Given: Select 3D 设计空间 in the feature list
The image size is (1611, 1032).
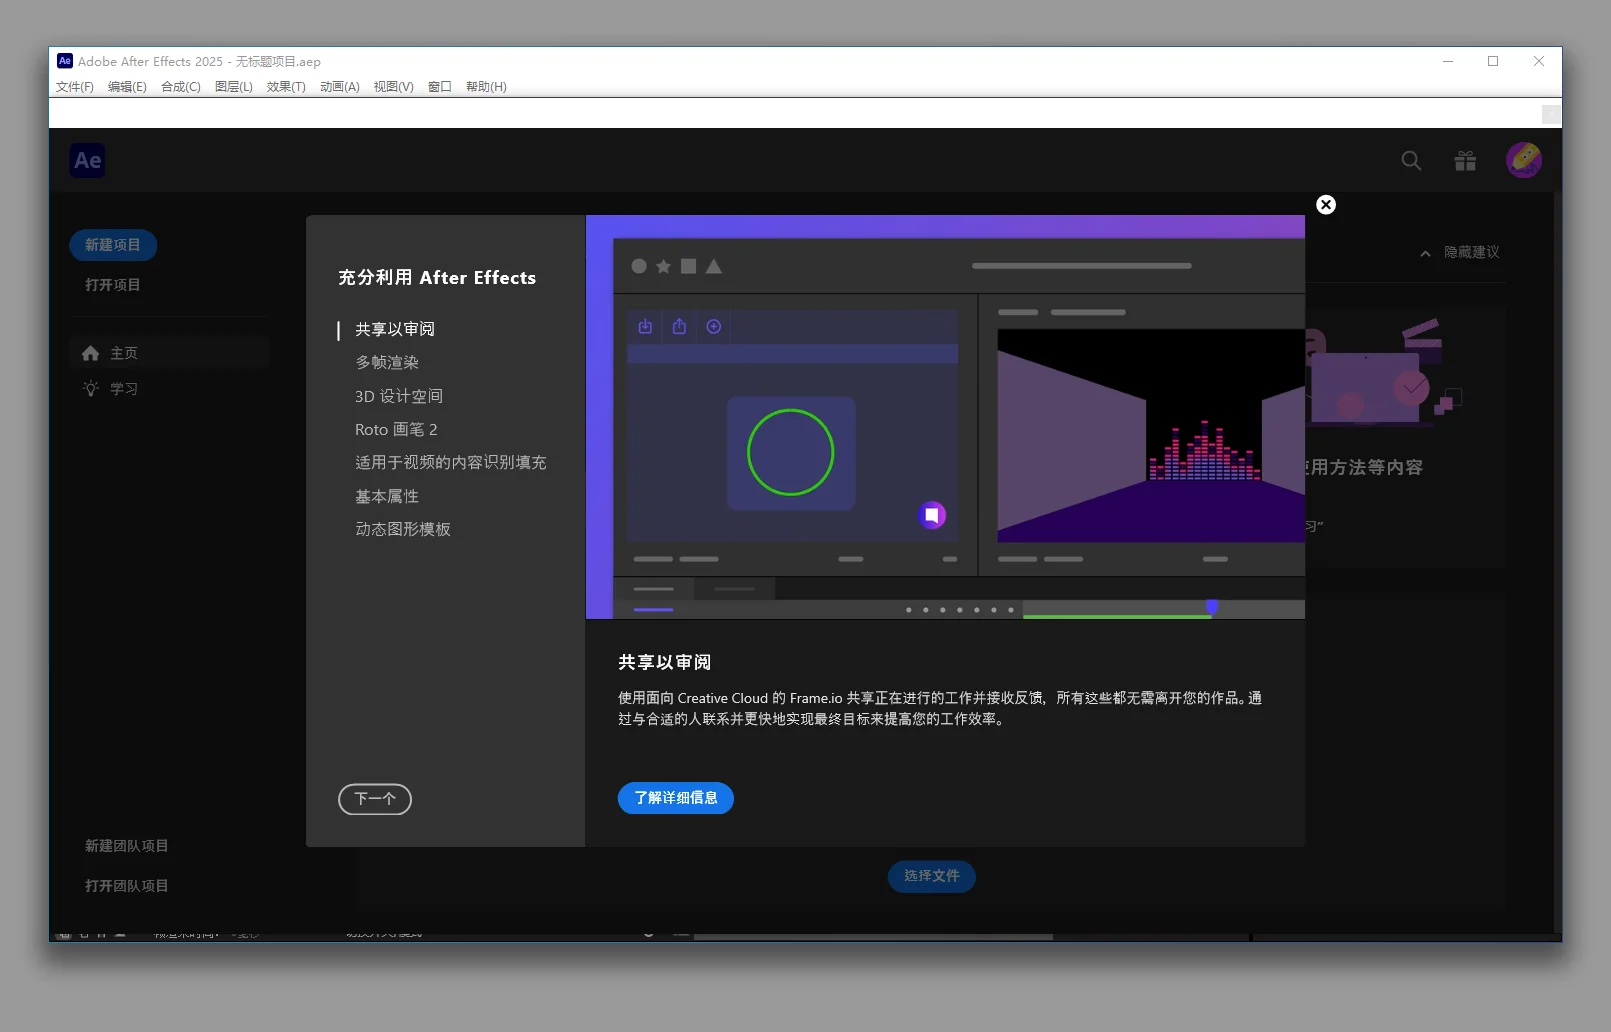Looking at the screenshot, I should pyautogui.click(x=399, y=396).
